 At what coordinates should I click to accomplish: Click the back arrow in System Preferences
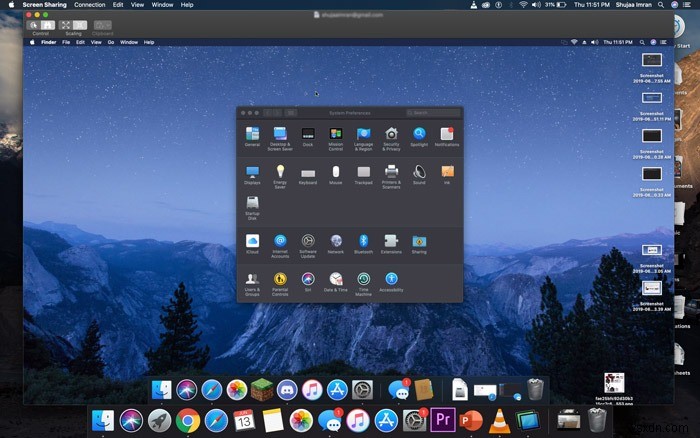click(268, 113)
